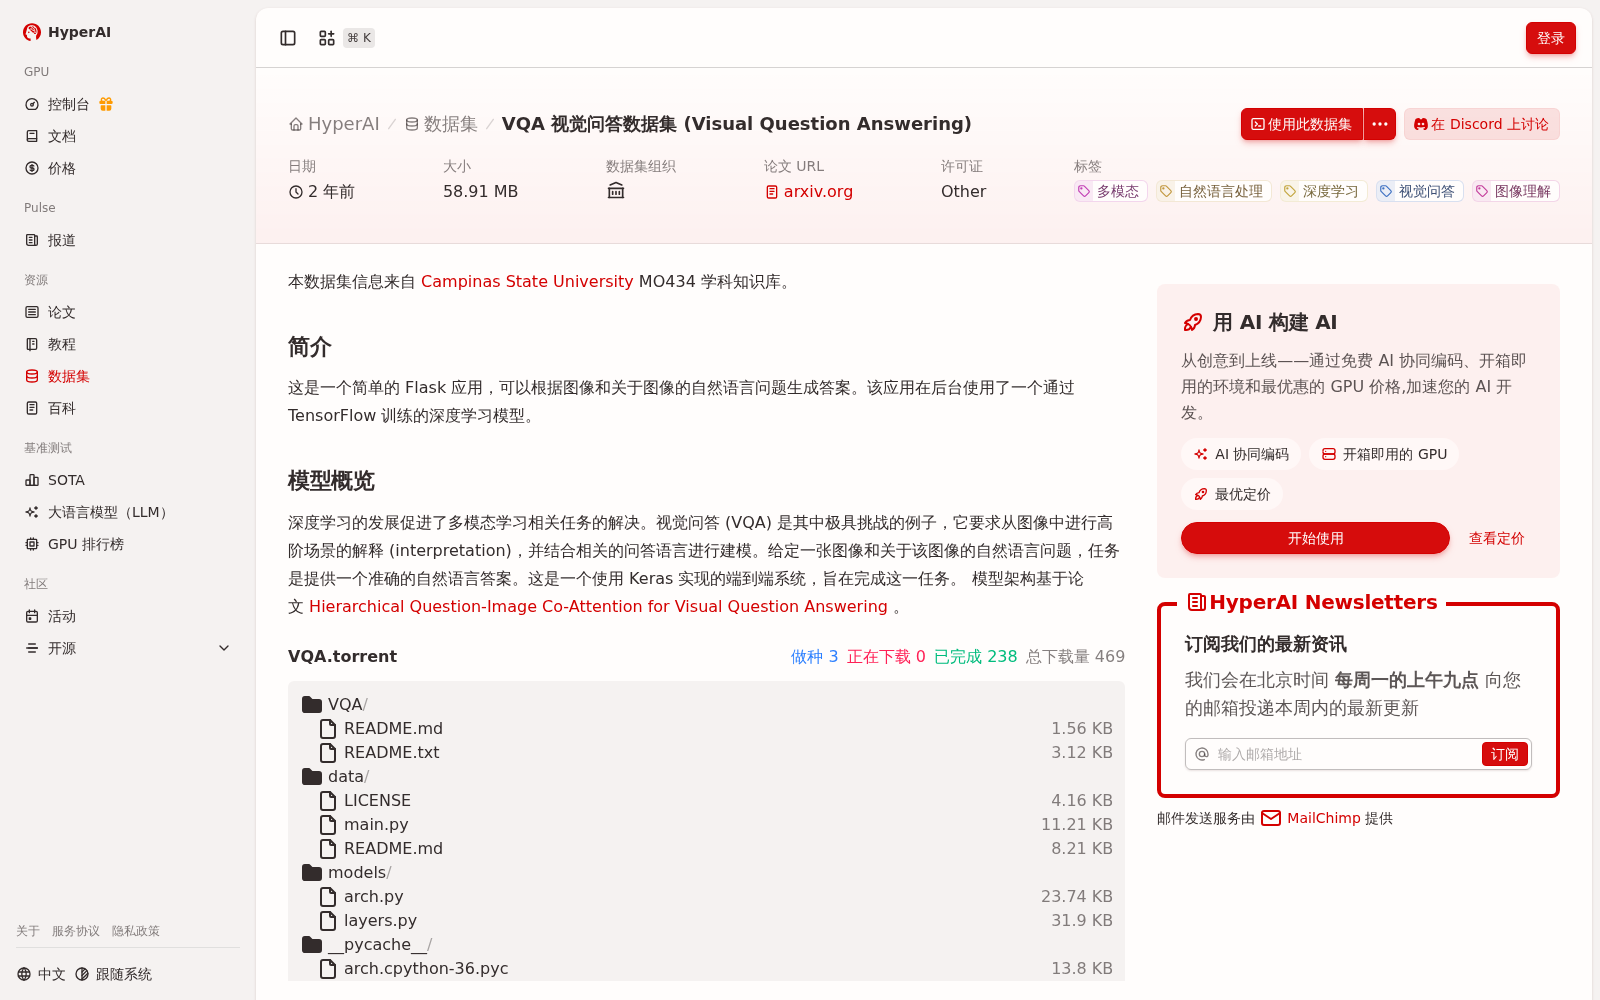The image size is (1600, 1000).
Task: Click AI 协同编码 chip
Action: pyautogui.click(x=1240, y=454)
